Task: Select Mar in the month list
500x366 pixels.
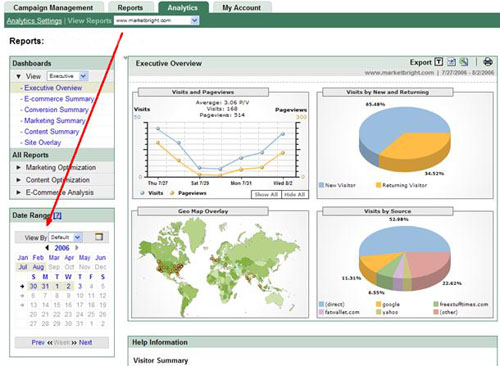Action: pyautogui.click(x=54, y=258)
